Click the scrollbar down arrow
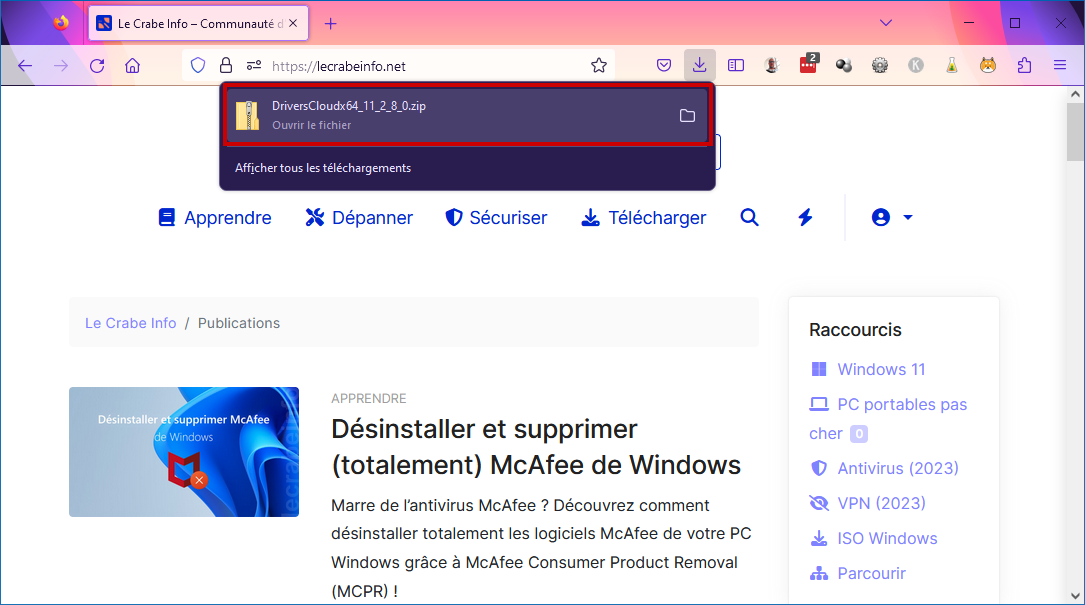This screenshot has width=1085, height=605. click(x=1075, y=596)
